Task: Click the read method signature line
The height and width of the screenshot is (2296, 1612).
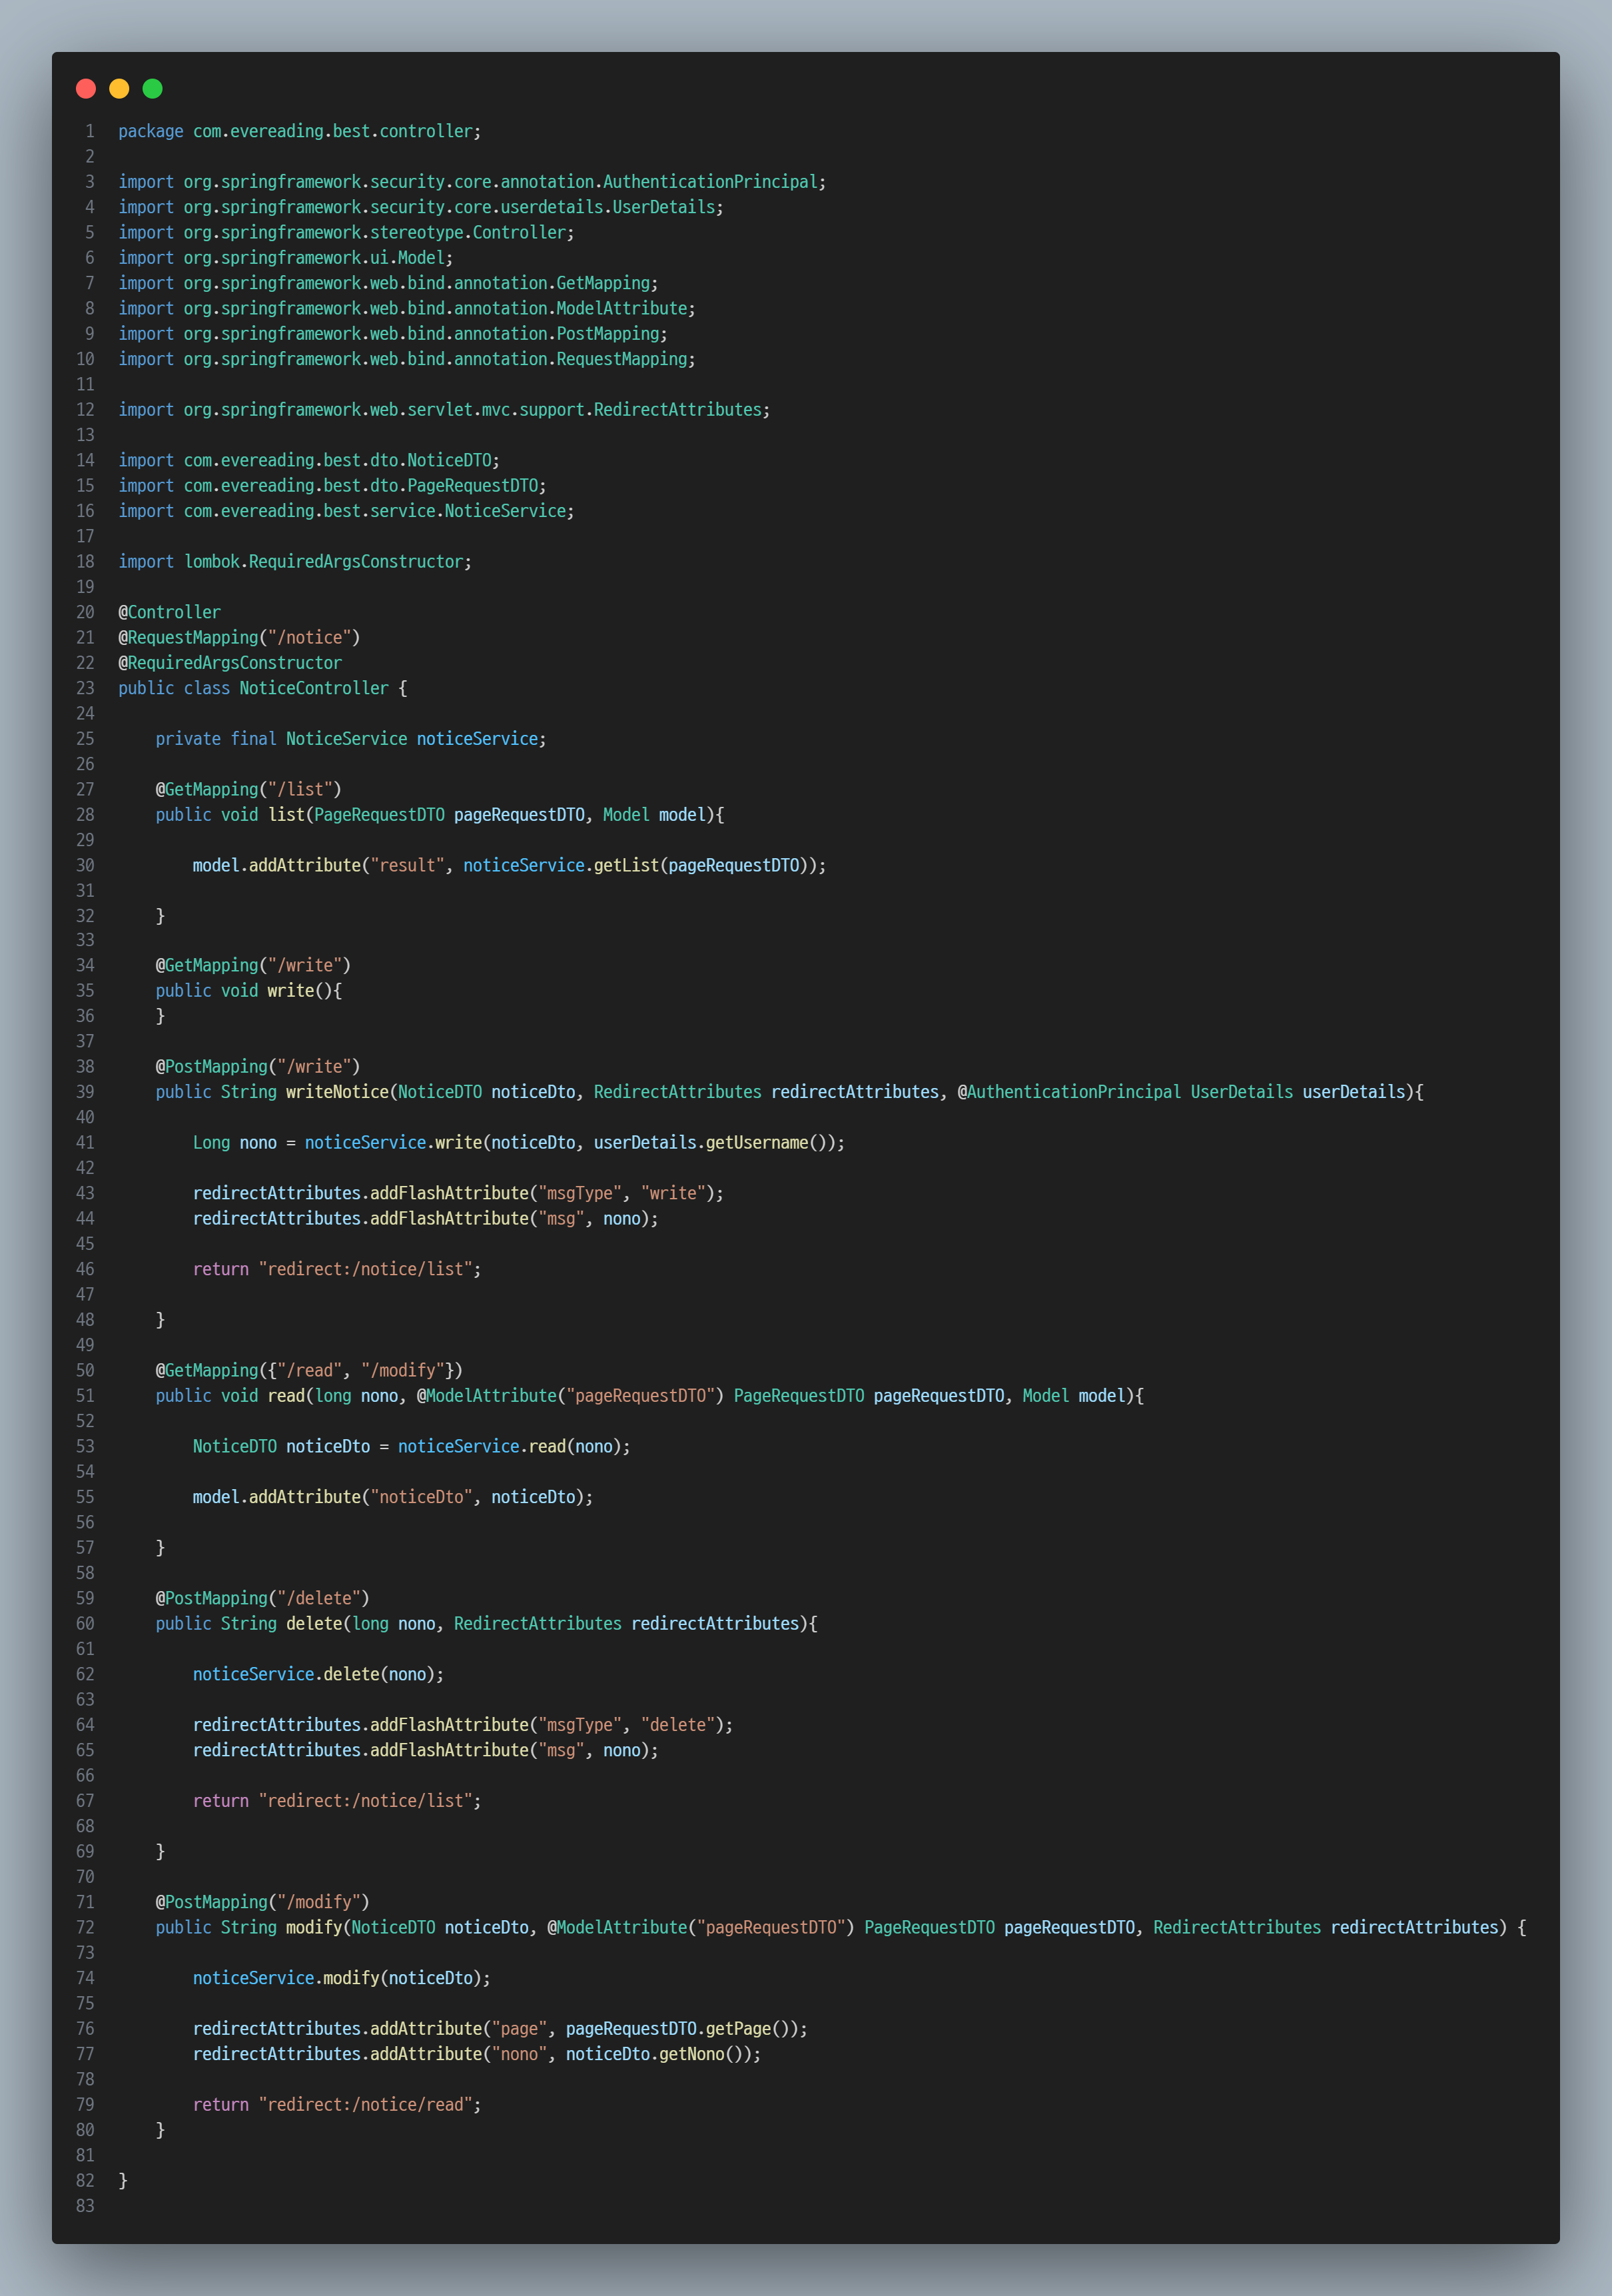Action: coord(650,1396)
